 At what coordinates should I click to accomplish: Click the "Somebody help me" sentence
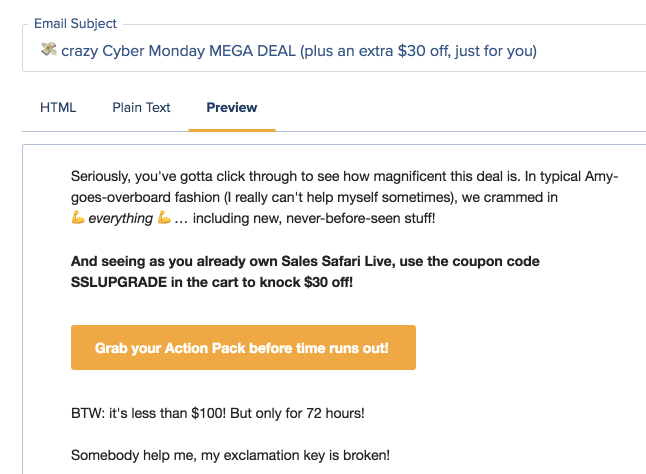point(230,455)
